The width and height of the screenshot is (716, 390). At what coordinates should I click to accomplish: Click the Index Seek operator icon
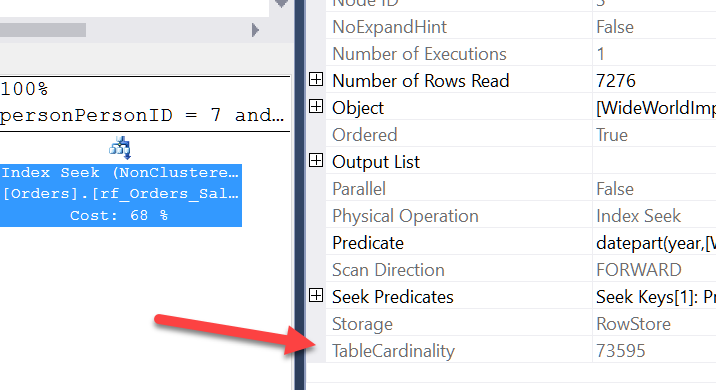pyautogui.click(x=121, y=148)
